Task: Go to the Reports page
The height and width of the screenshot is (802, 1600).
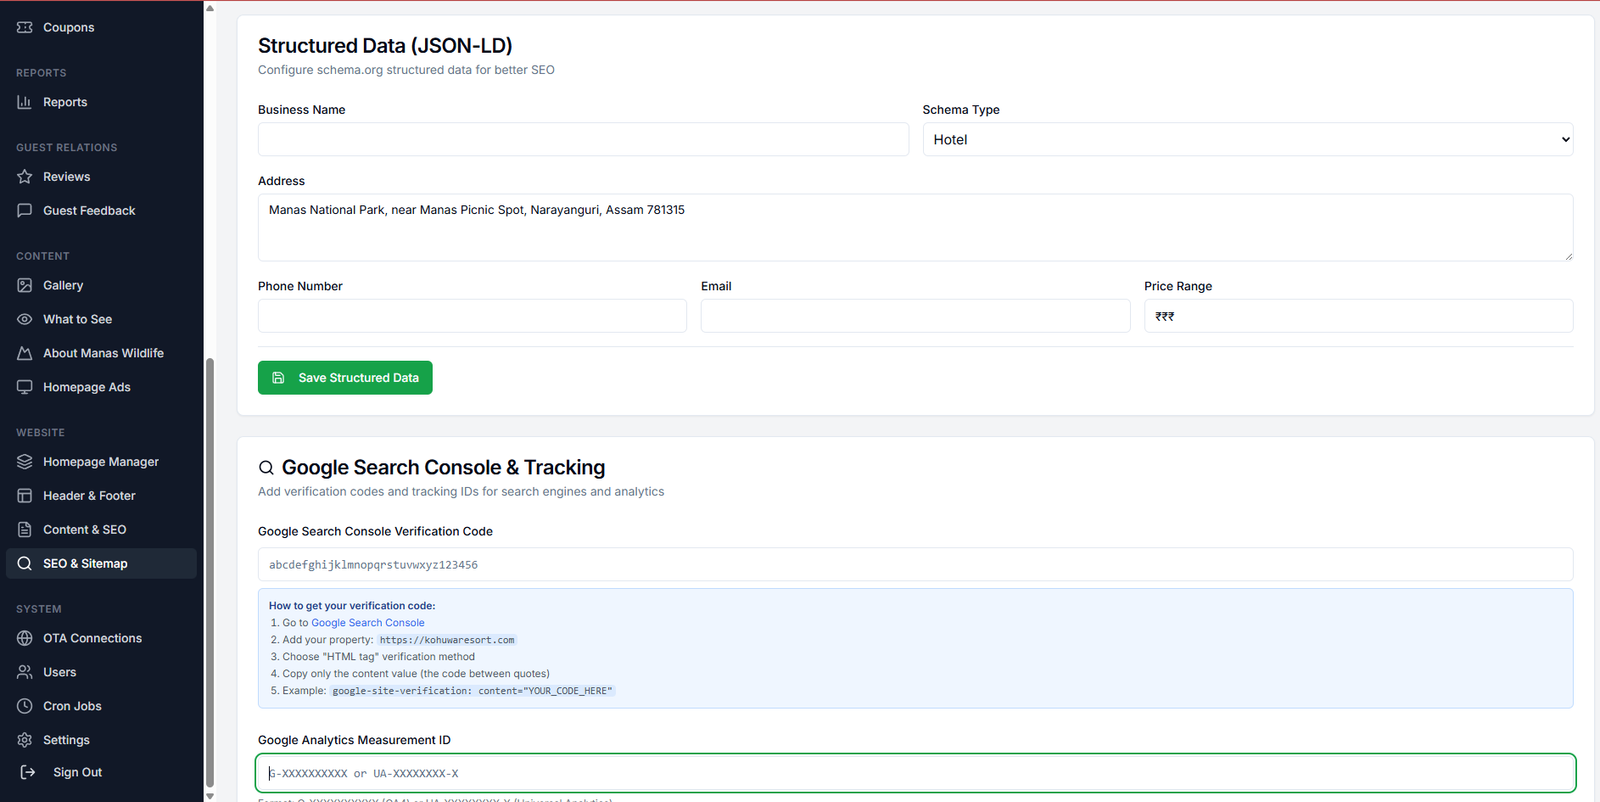Action: click(x=101, y=102)
